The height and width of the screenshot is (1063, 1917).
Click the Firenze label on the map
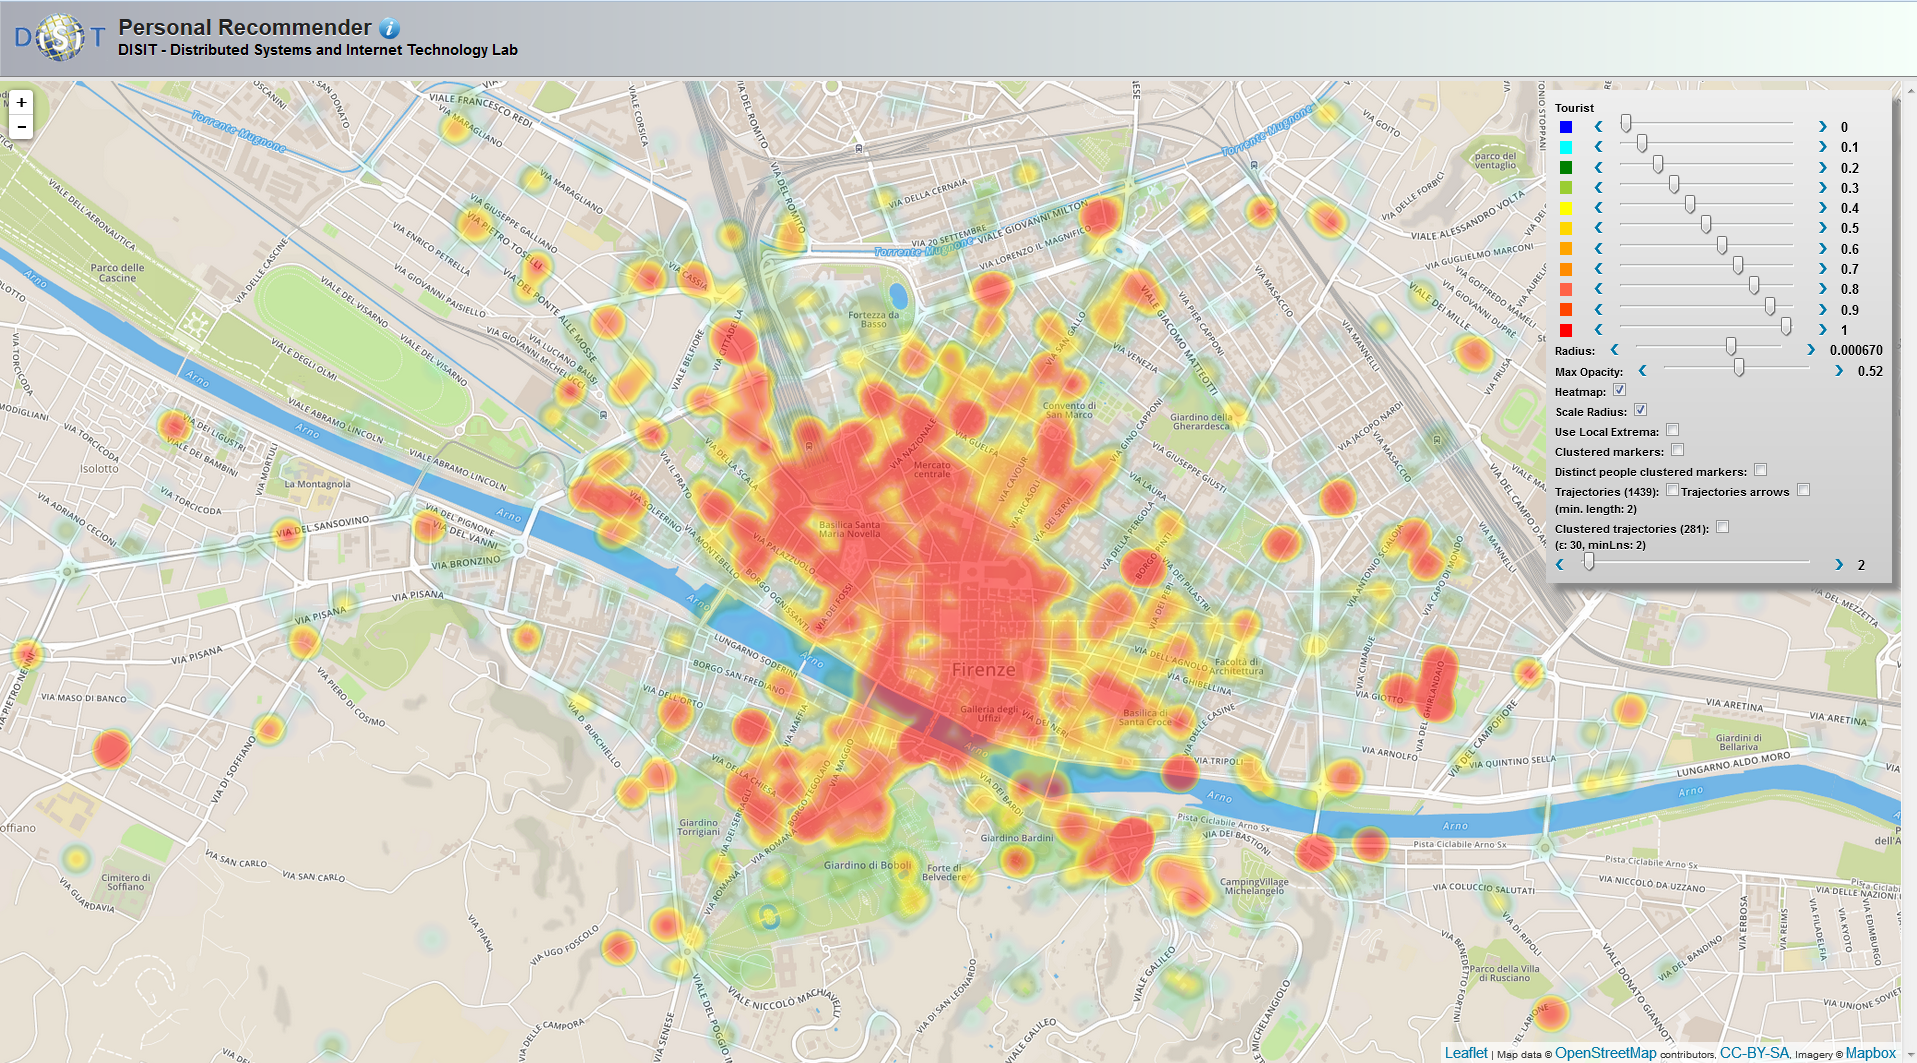[x=983, y=670]
